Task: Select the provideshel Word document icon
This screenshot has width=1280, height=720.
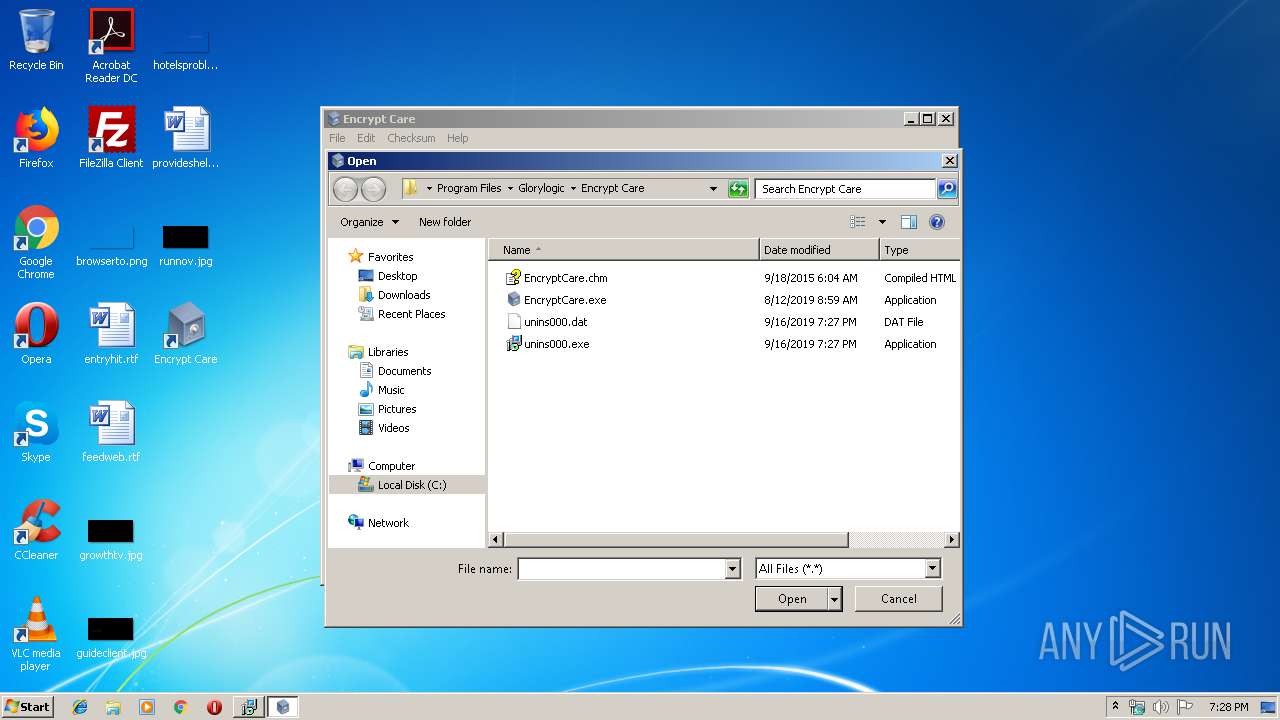Action: pyautogui.click(x=186, y=138)
